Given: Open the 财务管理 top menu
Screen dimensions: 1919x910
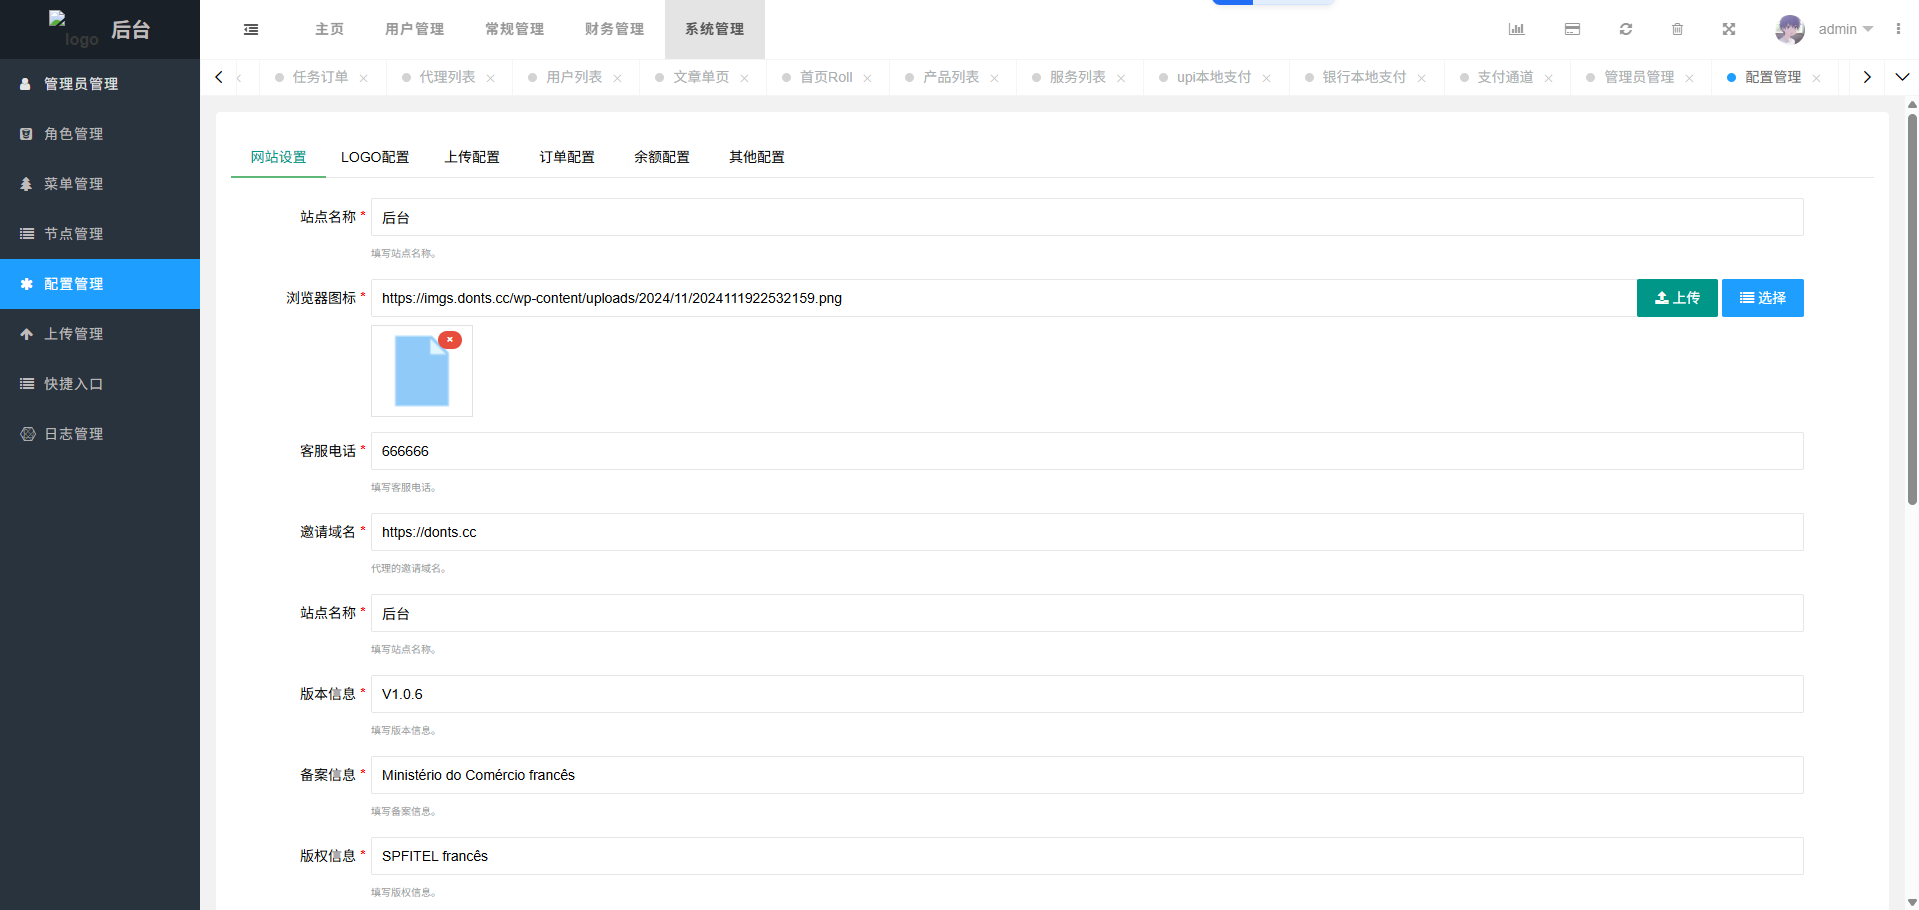Looking at the screenshot, I should pos(614,29).
